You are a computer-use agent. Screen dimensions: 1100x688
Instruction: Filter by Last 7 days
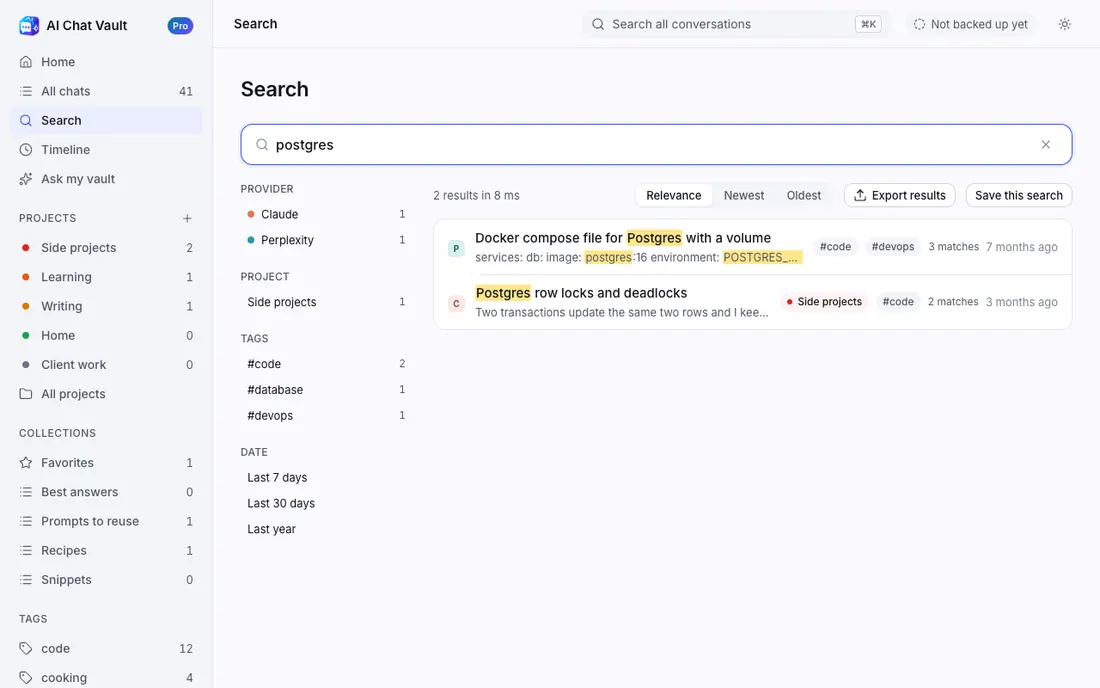point(326,478)
